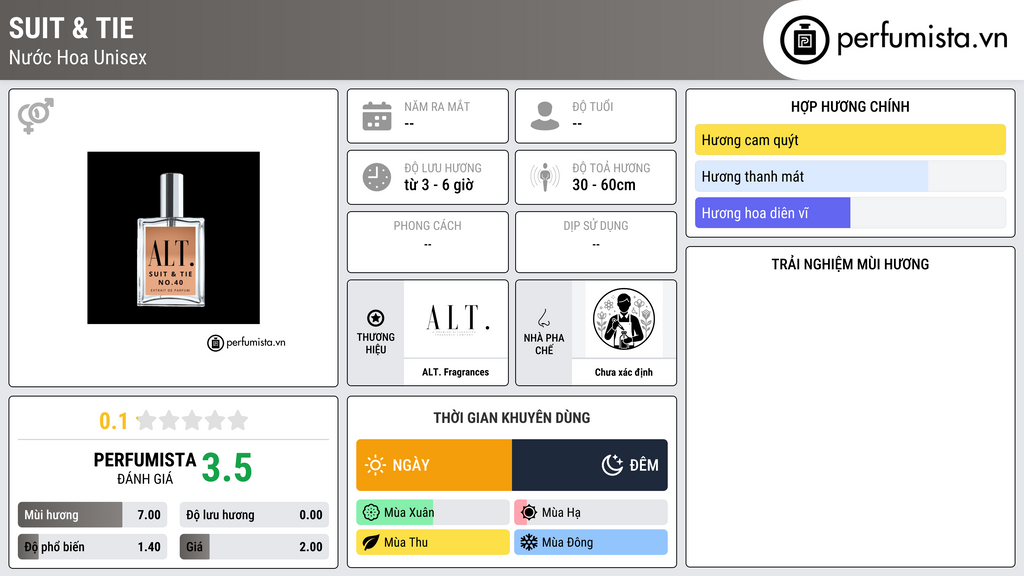Screen dimensions: 1024x576
Task: Click the Hương thanh mát accord bar
Action: tap(850, 176)
